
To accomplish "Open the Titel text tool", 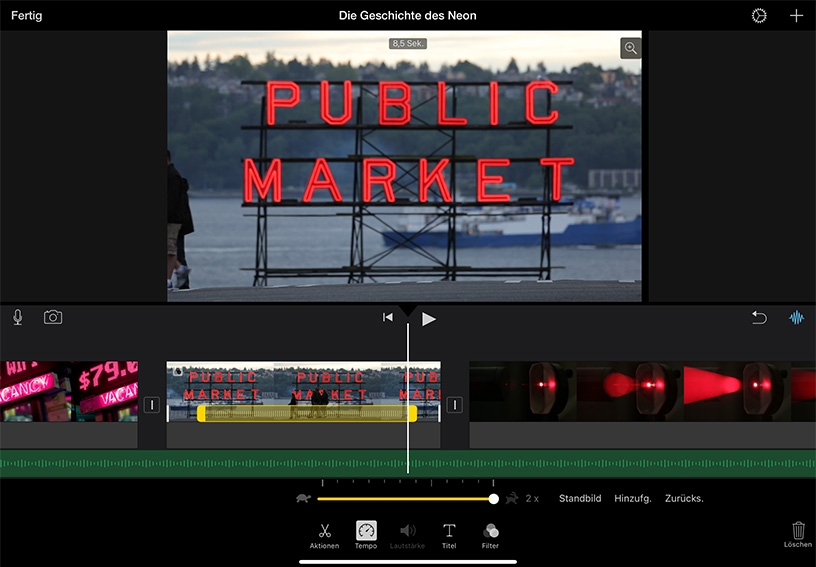I will 449,536.
